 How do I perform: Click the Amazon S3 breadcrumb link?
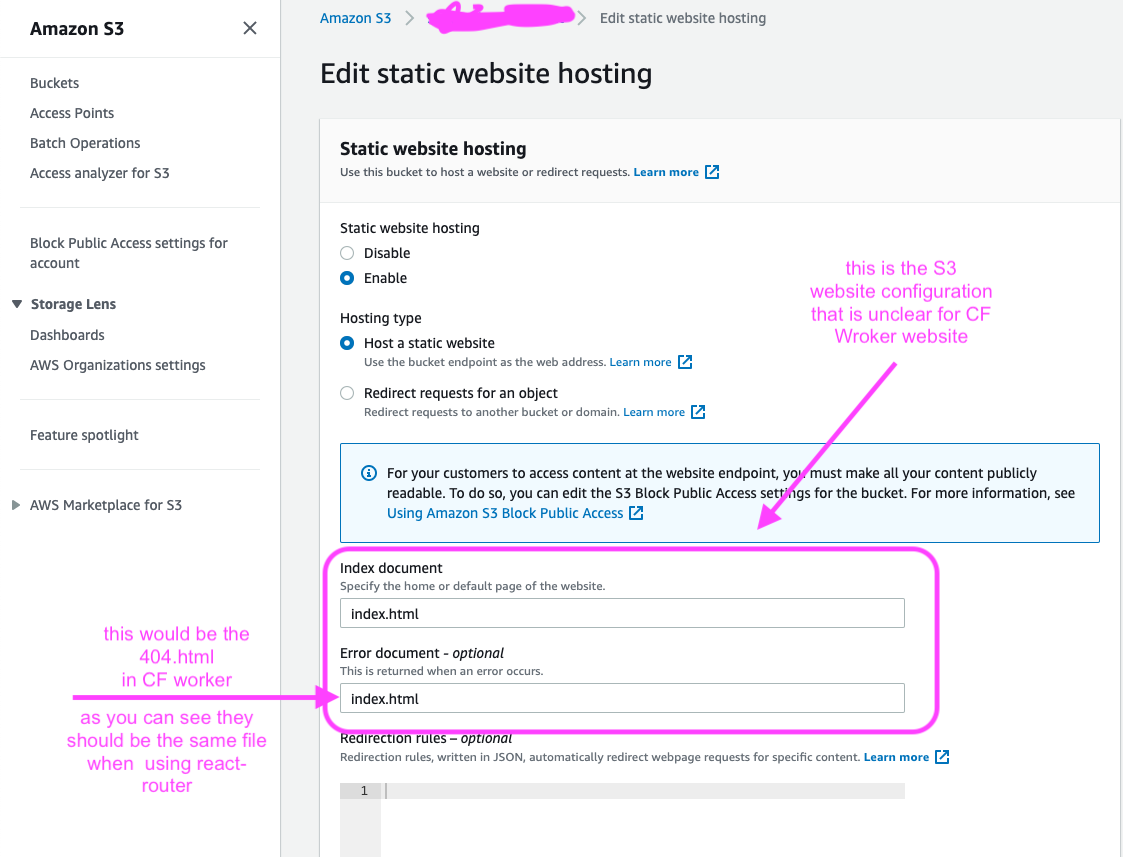pos(355,17)
